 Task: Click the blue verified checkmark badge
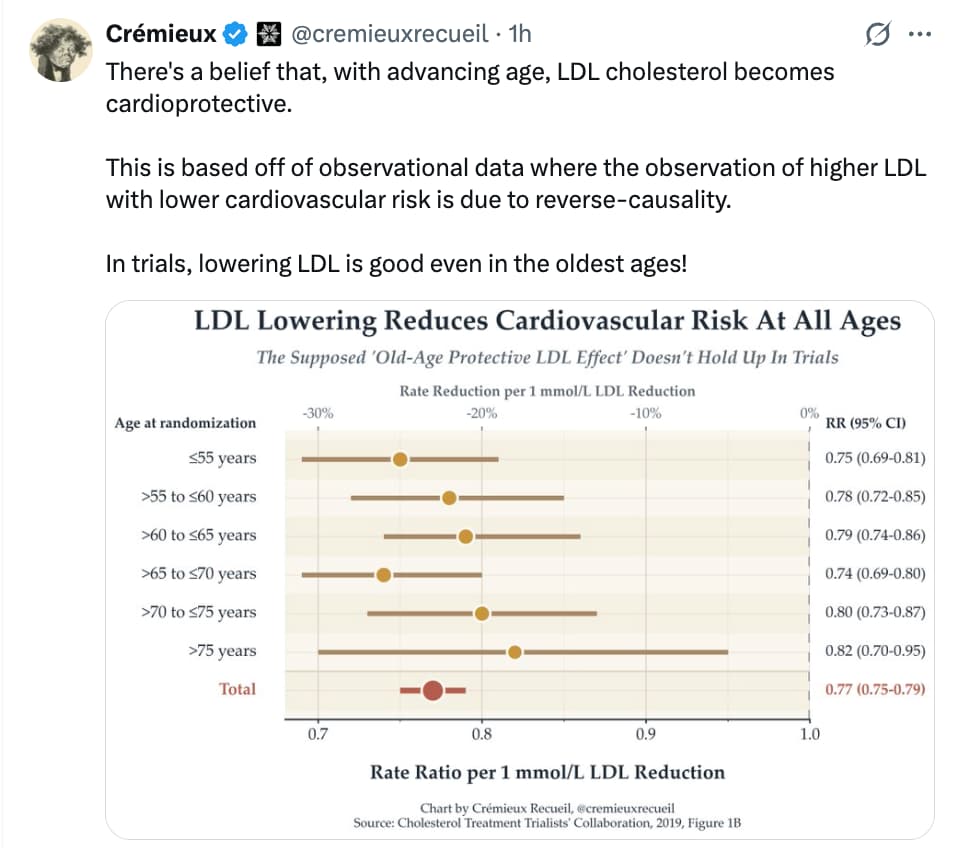[235, 34]
